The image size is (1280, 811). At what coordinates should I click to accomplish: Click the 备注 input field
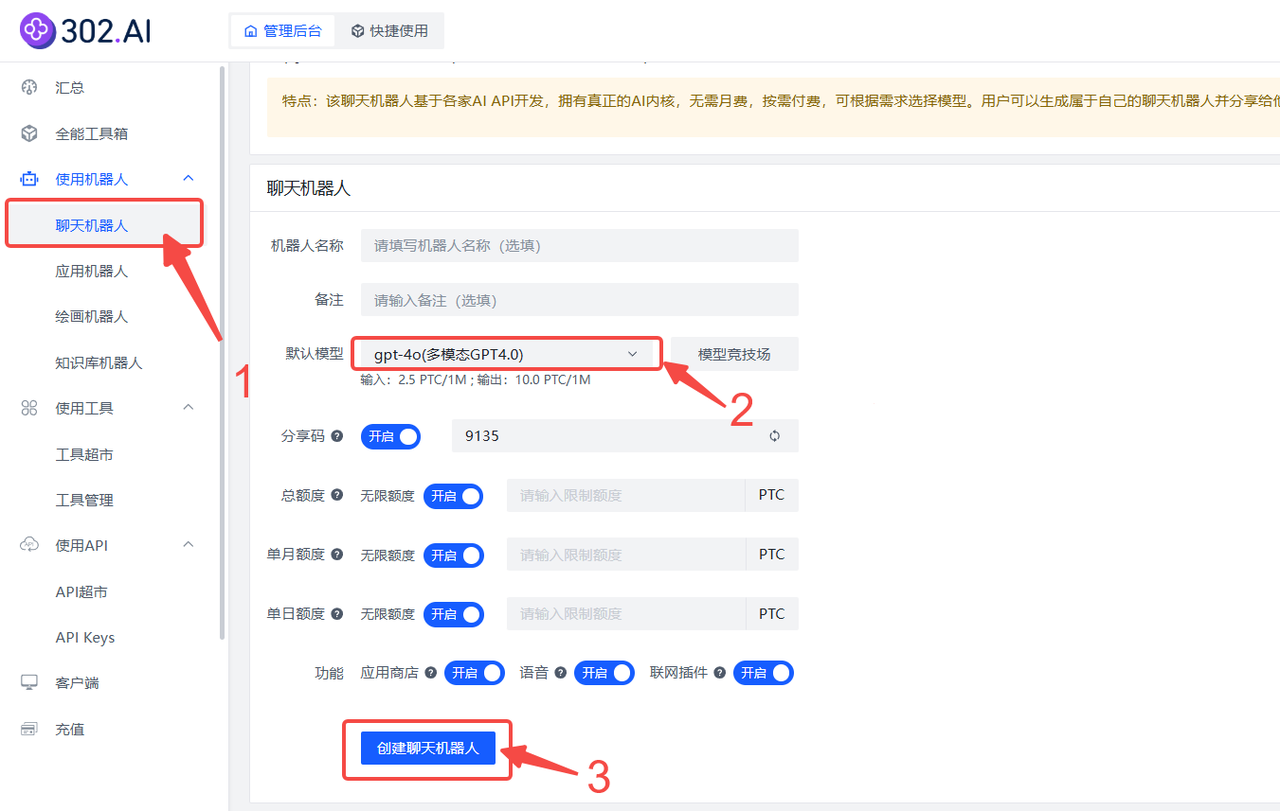point(580,300)
